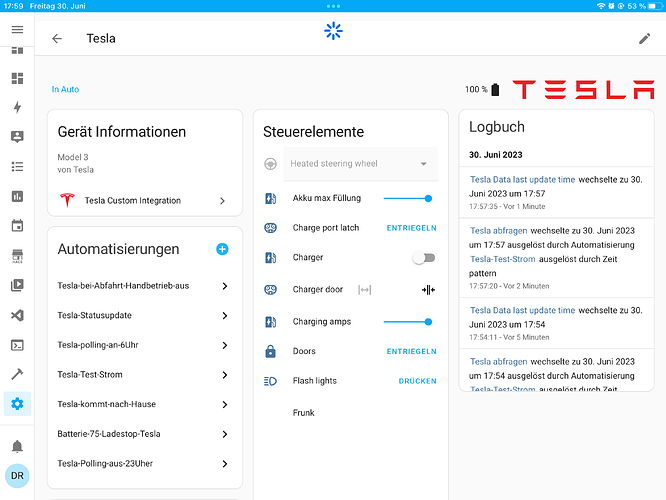Click the steering wheel icon
666x500 pixels.
(271, 164)
